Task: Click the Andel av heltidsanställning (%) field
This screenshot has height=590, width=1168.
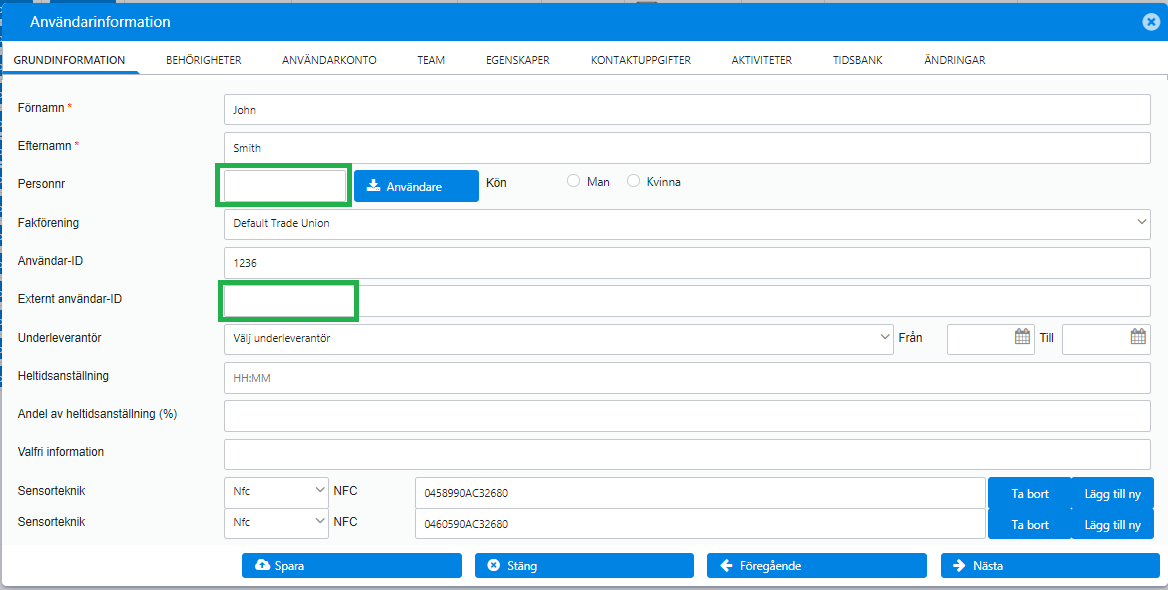Action: click(687, 416)
